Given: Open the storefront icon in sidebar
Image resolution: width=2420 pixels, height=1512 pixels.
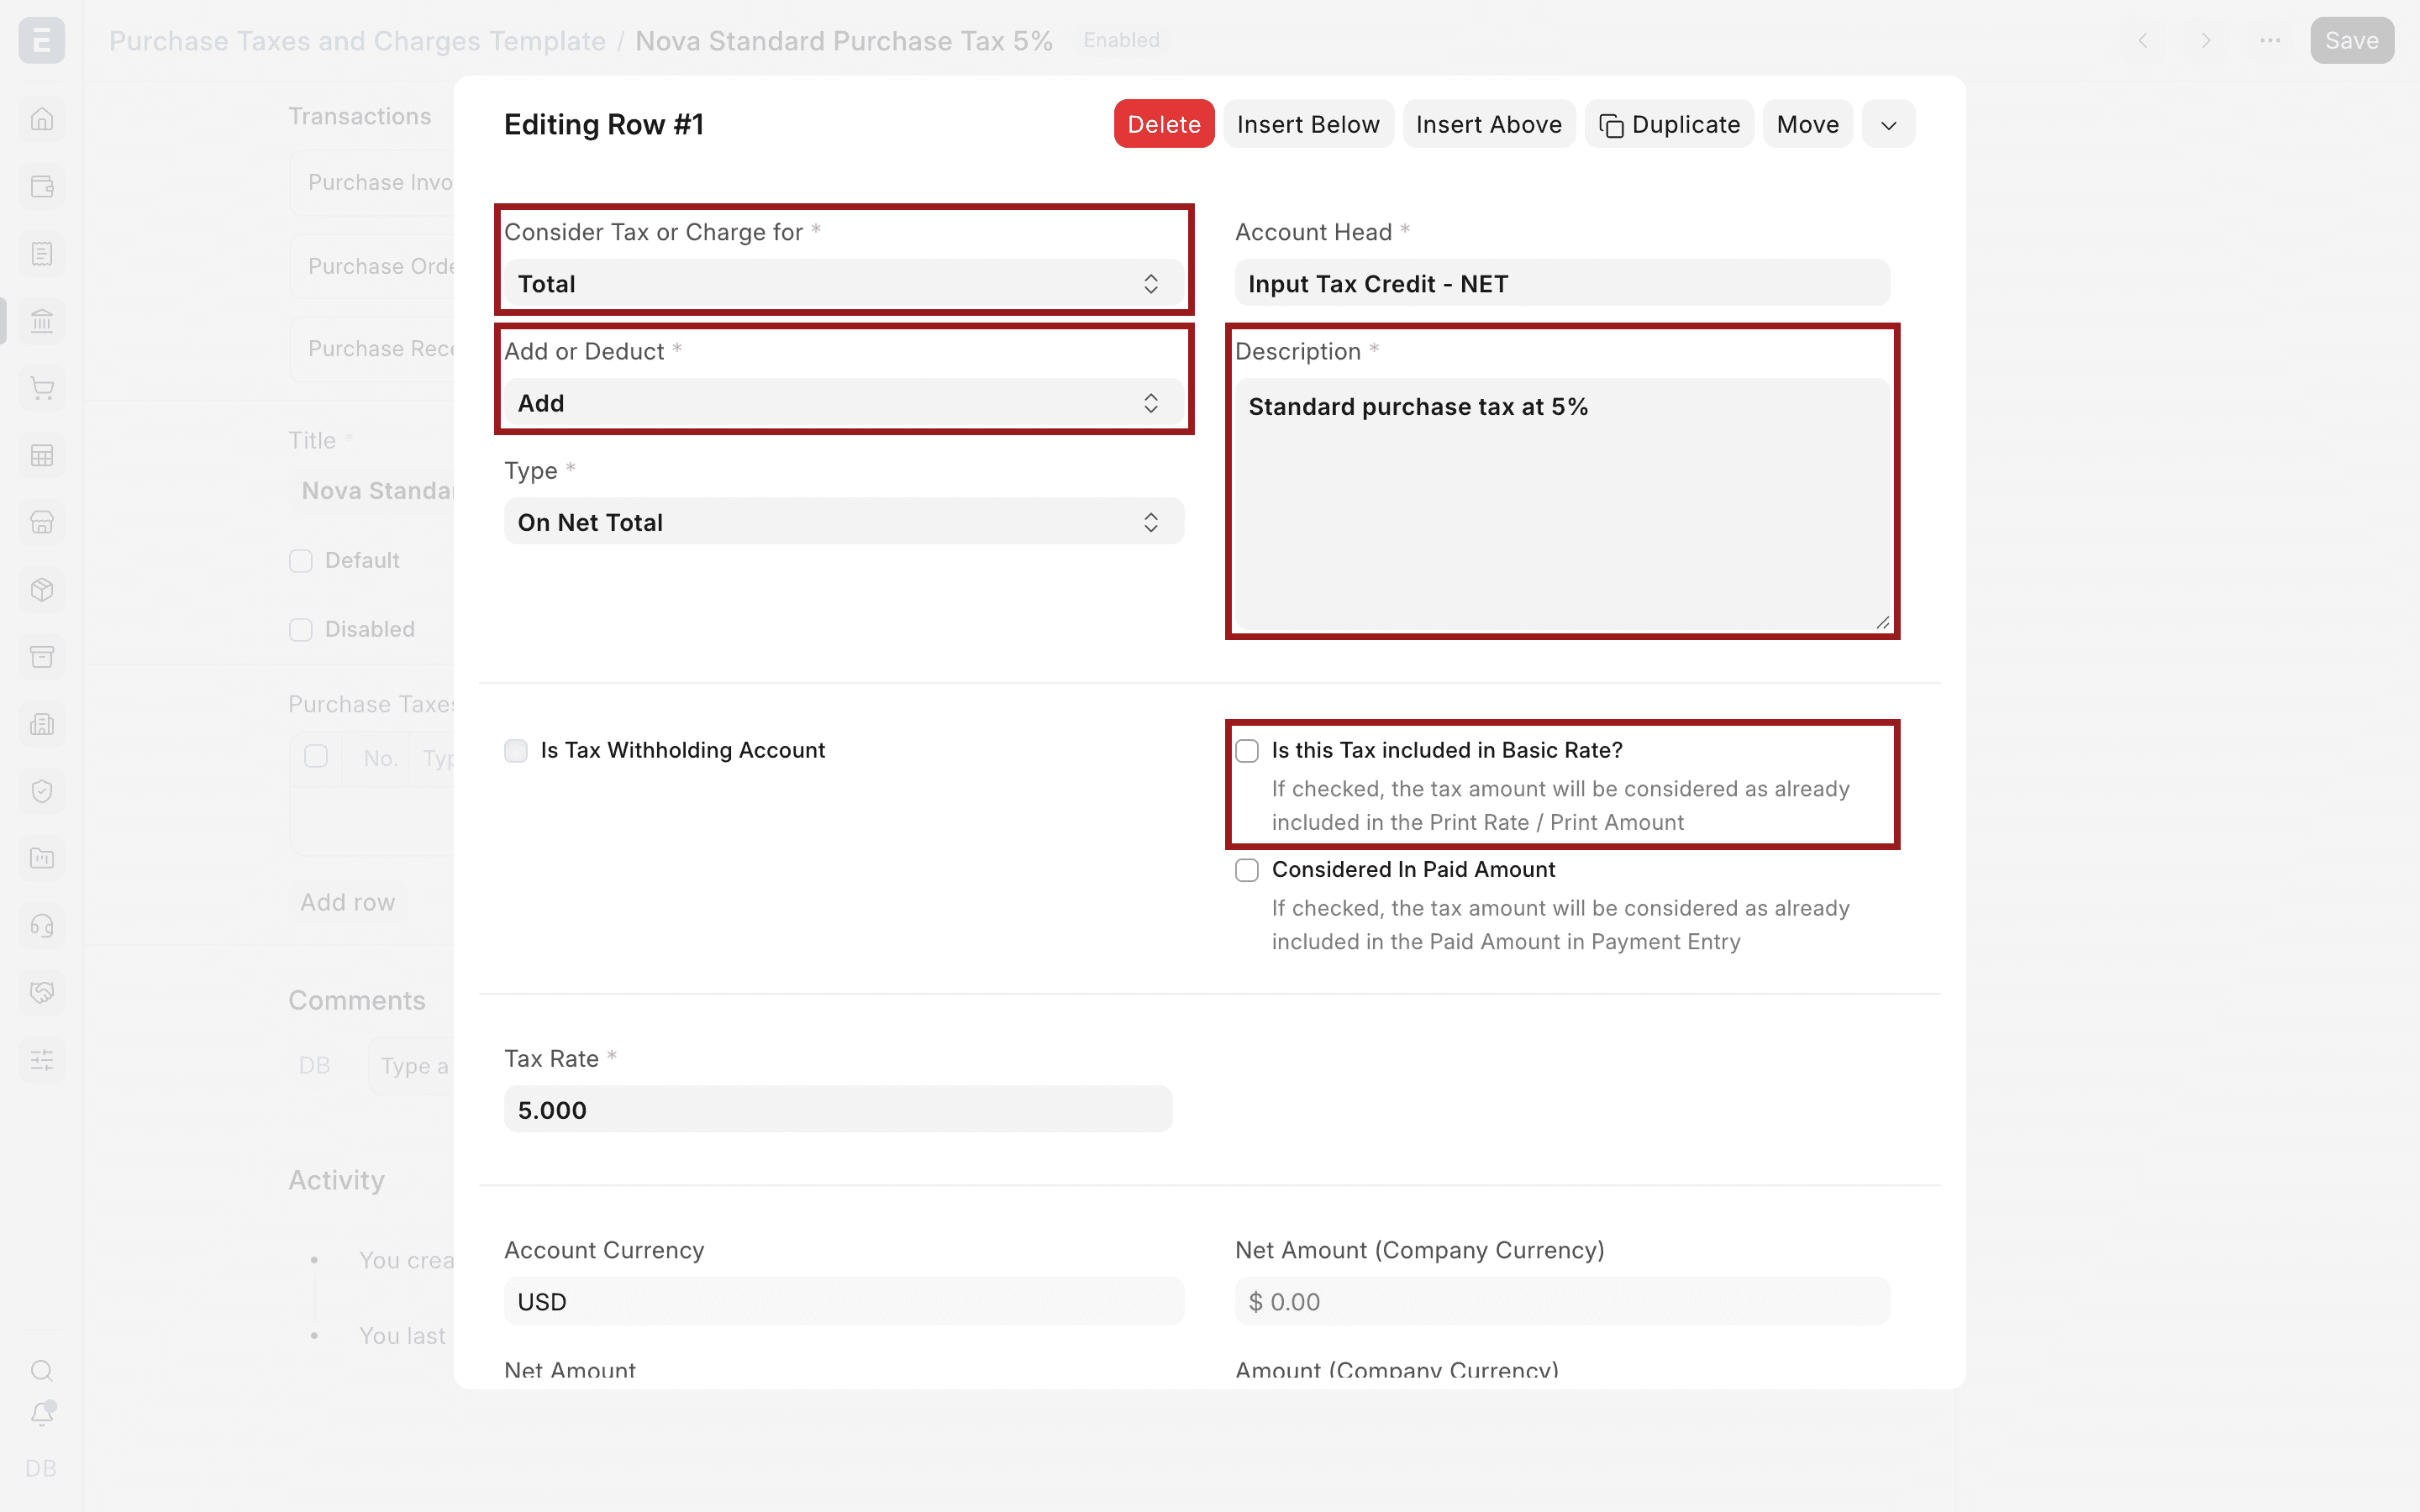Looking at the screenshot, I should [42, 522].
